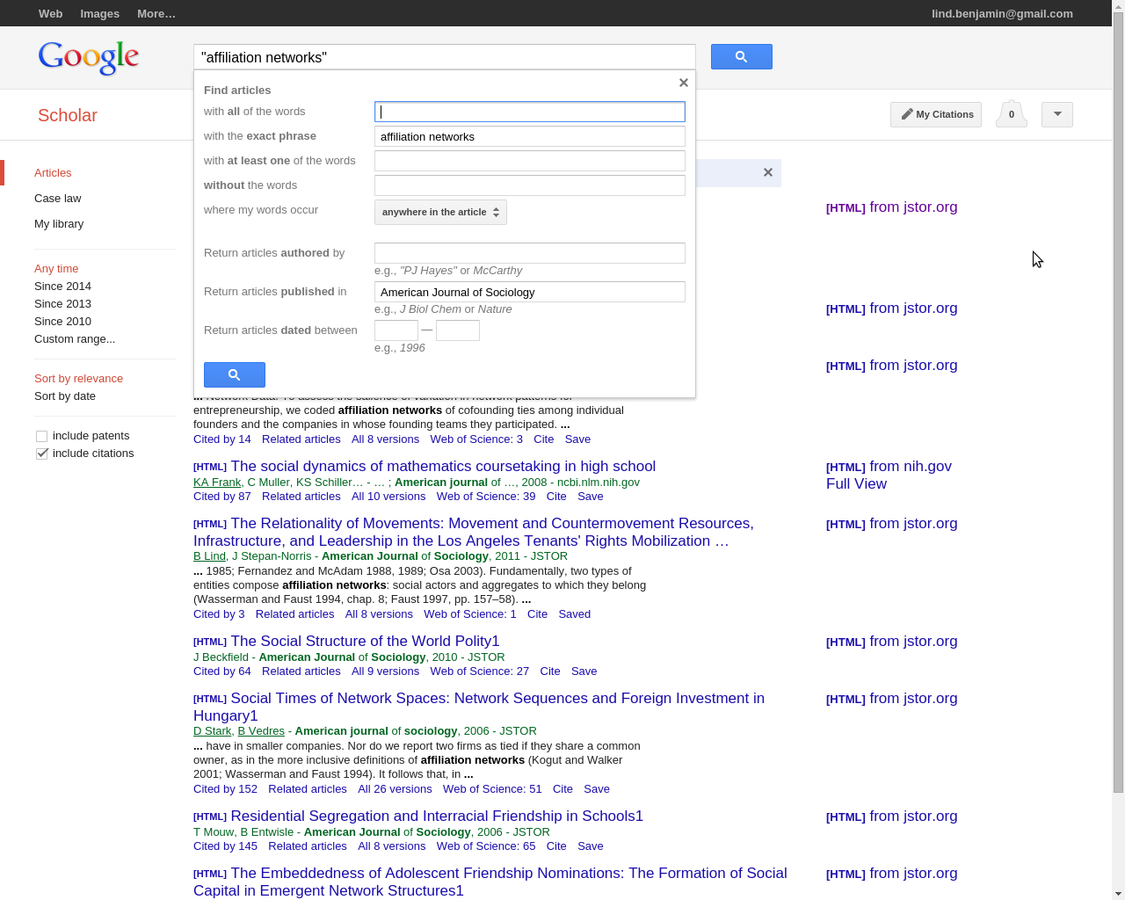
Task: Click the My Citations pencil button
Action: 936,114
